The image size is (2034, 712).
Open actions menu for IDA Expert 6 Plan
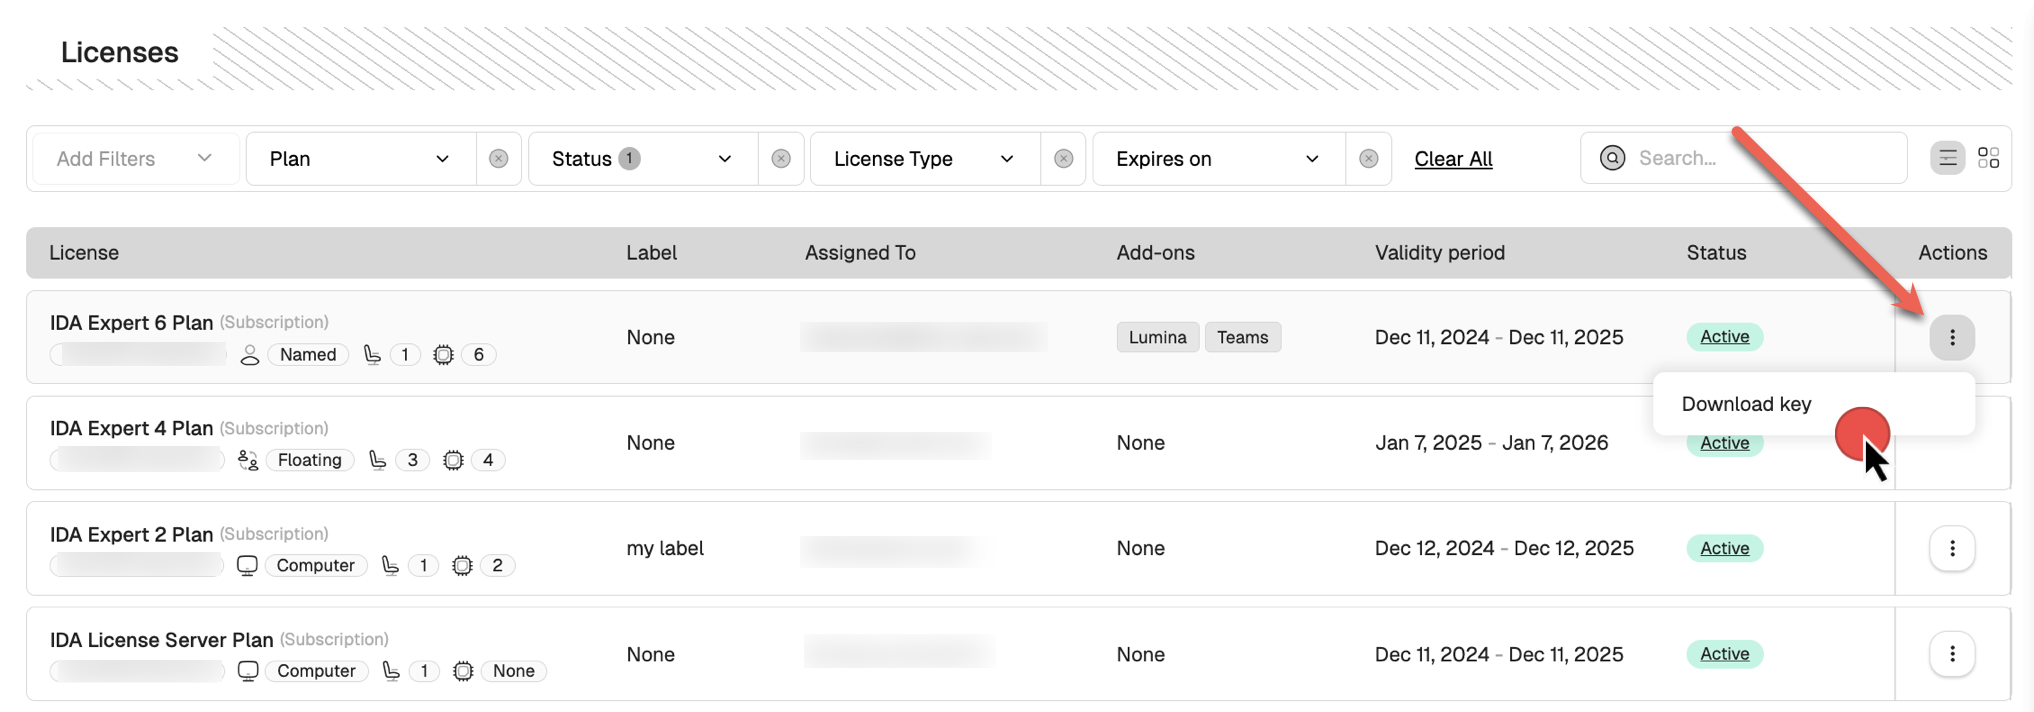click(1951, 338)
